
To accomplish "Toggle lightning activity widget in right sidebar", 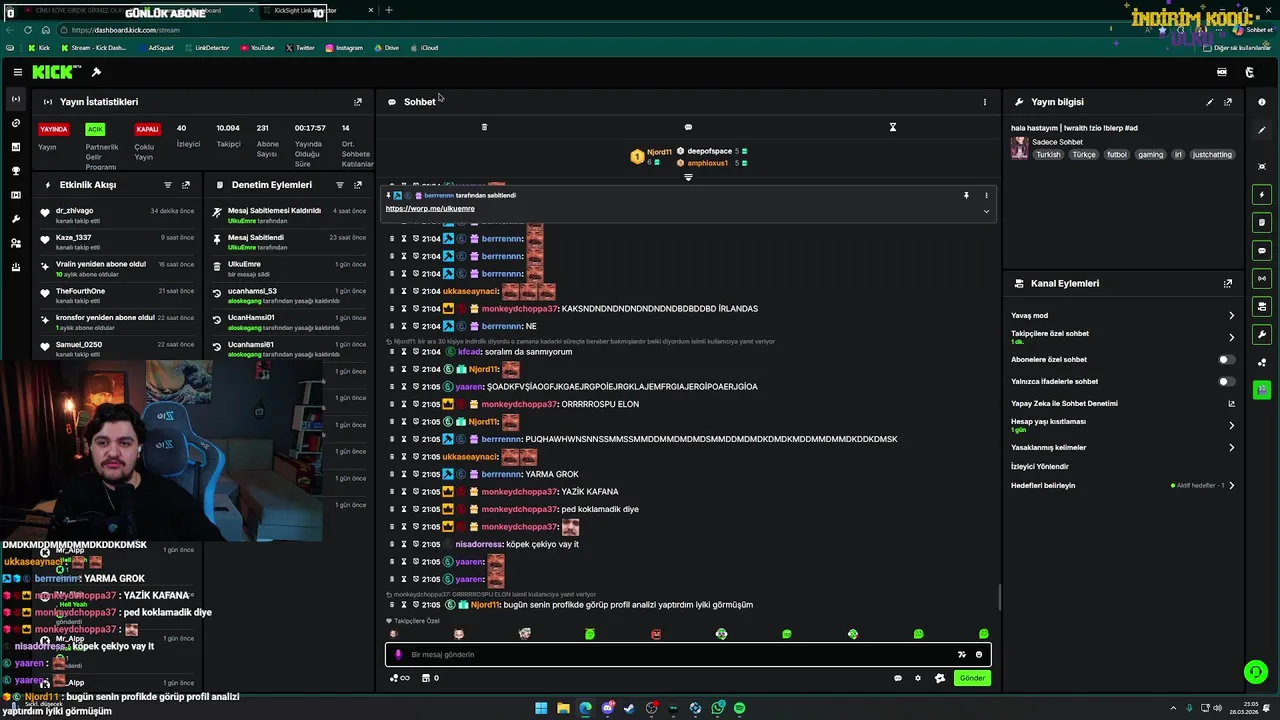I will pyautogui.click(x=1262, y=195).
